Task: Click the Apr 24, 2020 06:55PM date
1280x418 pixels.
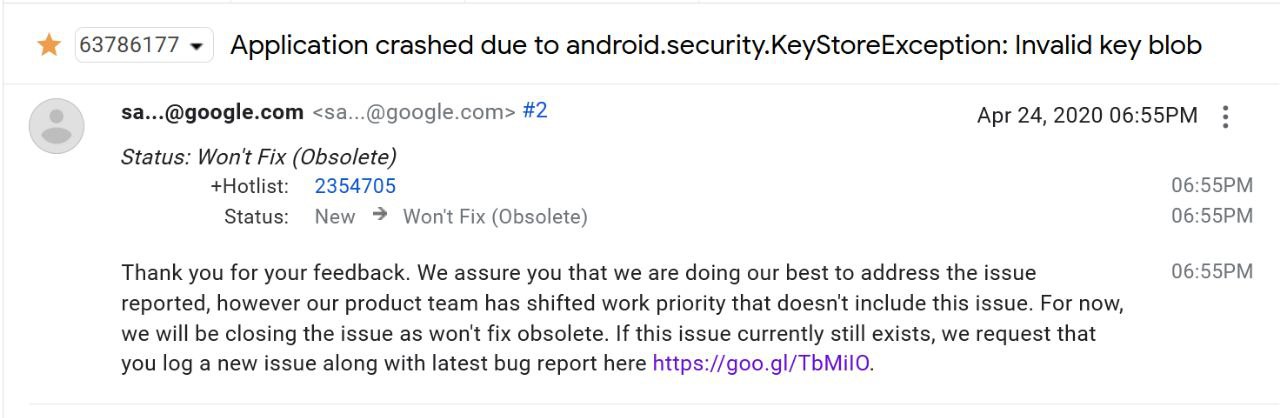Action: 1087,115
